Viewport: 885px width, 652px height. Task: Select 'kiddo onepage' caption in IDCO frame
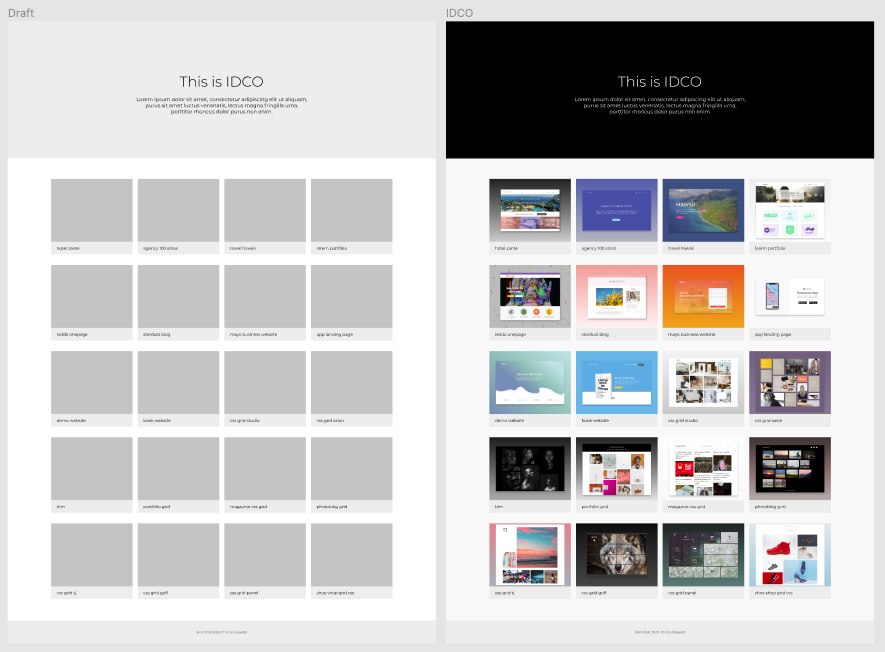(510, 335)
